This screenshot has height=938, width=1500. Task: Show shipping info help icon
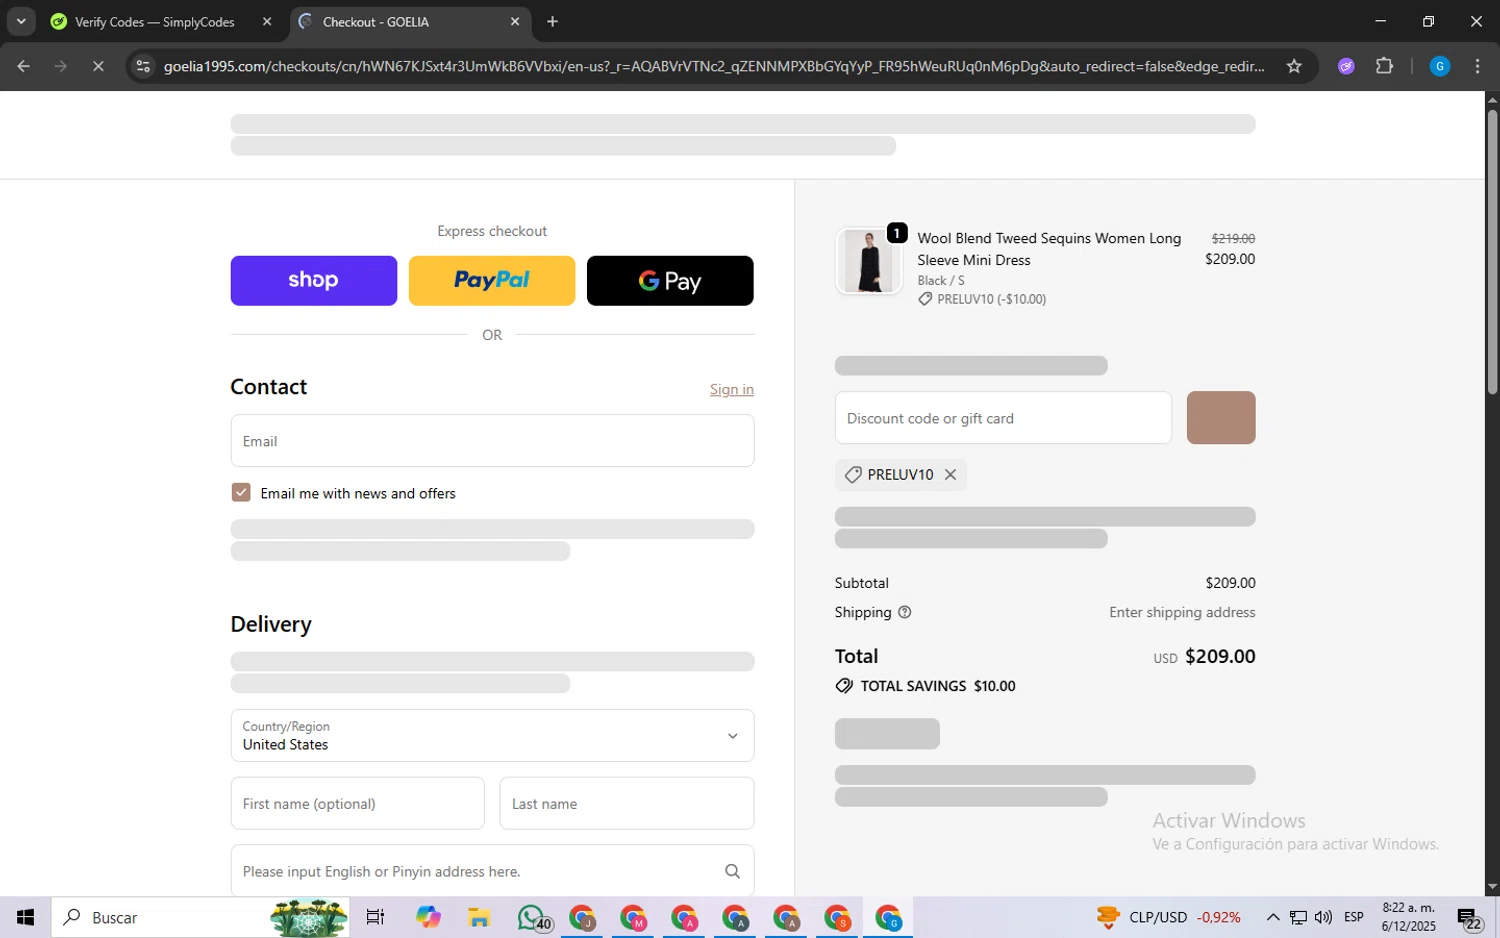(x=905, y=612)
